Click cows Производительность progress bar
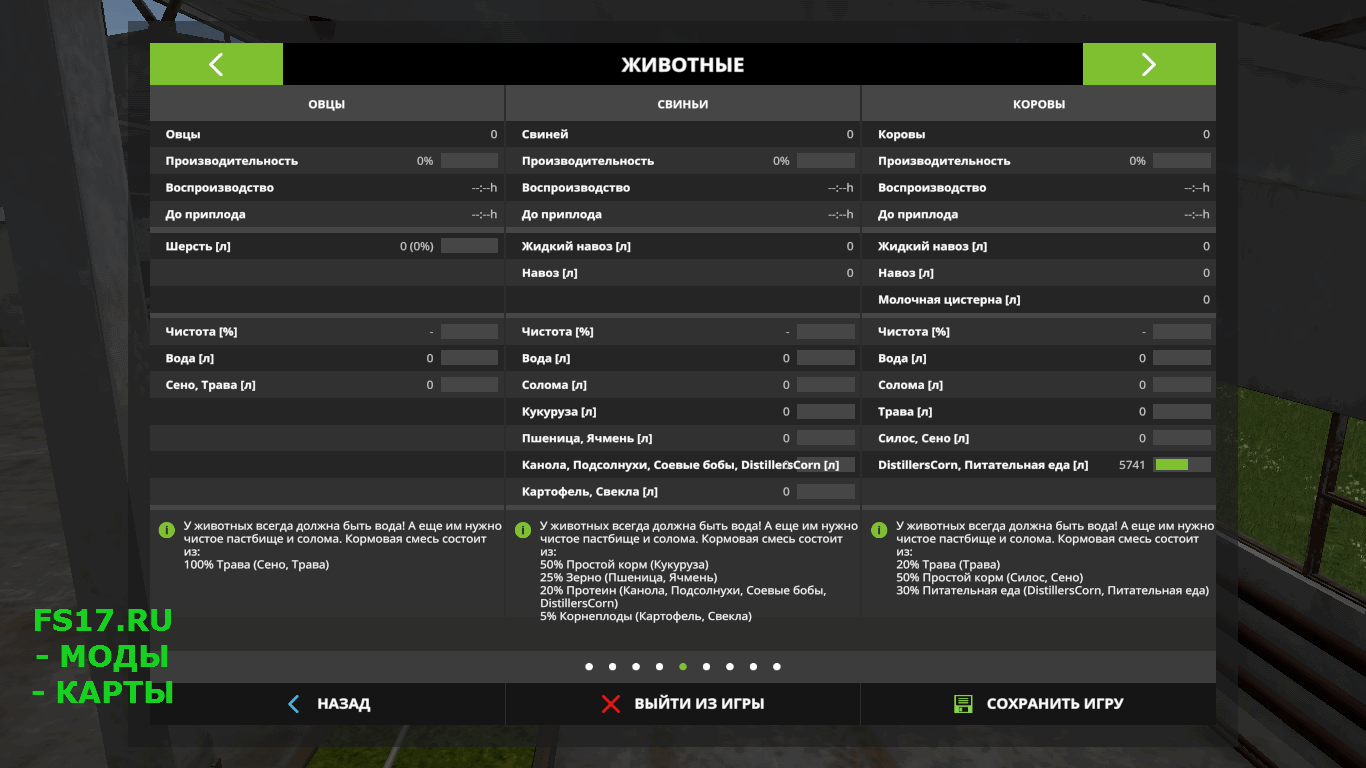Viewport: 1366px width, 768px height. click(1182, 161)
